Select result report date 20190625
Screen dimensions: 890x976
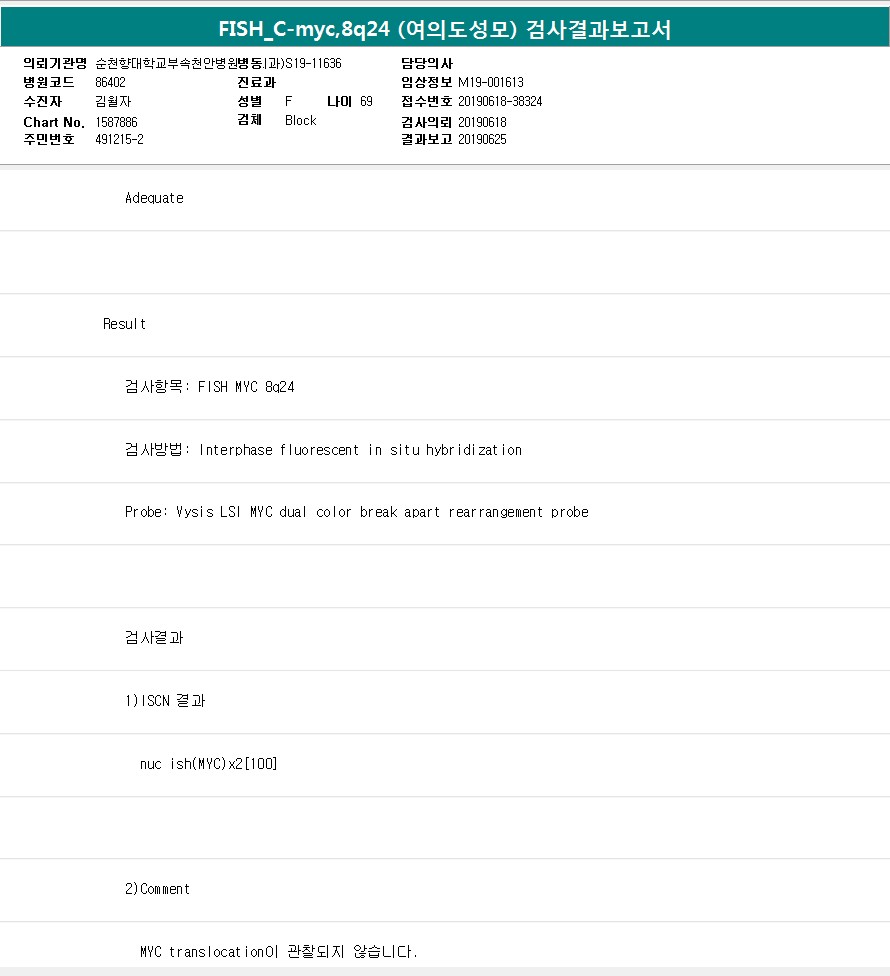(482, 139)
